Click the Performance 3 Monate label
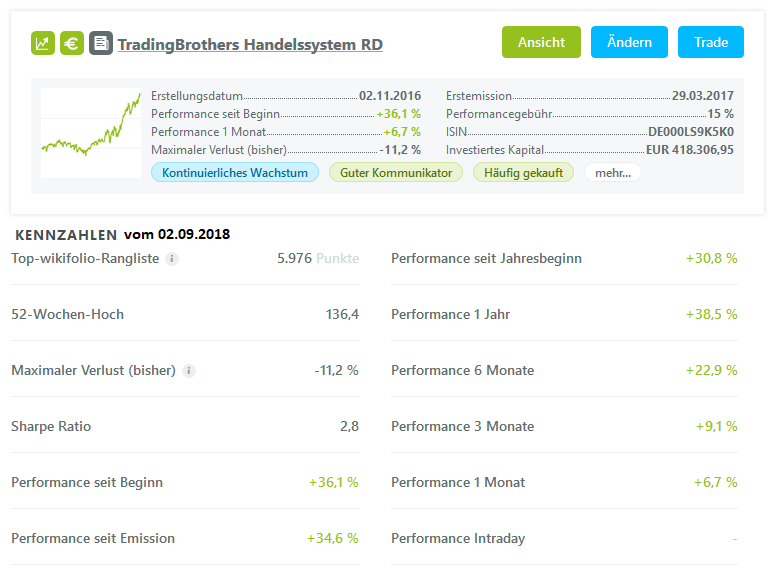The image size is (774, 575). 463,426
